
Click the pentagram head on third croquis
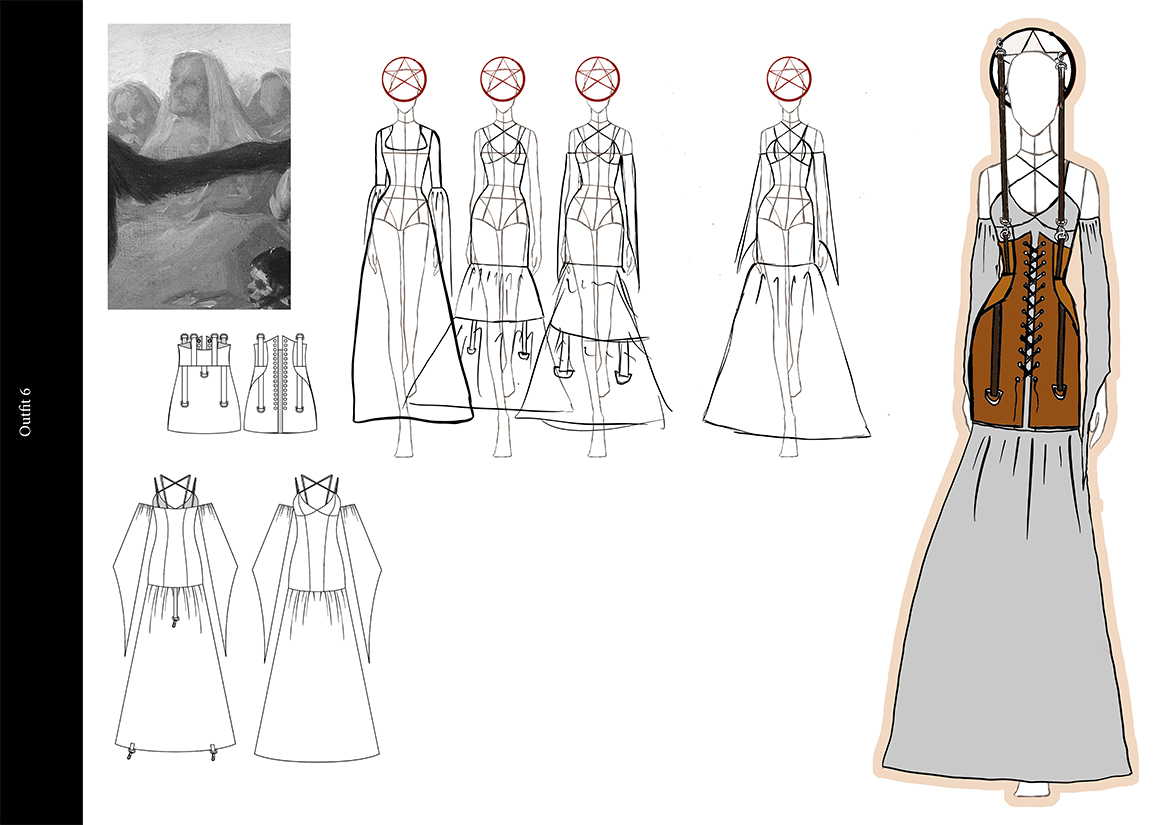coord(597,78)
